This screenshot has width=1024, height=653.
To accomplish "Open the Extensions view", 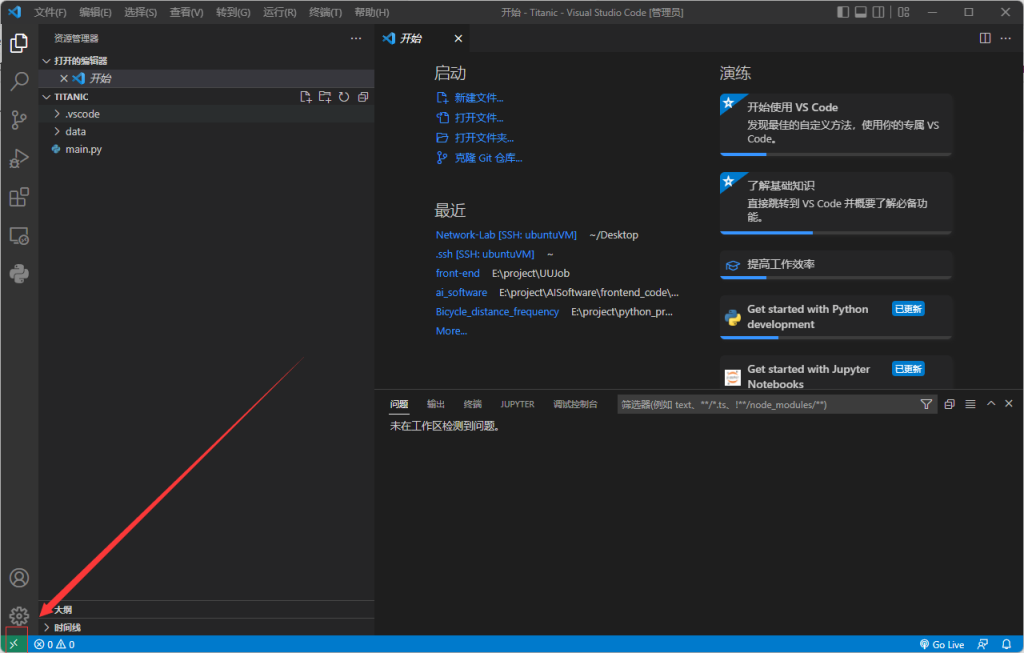I will pos(19,197).
